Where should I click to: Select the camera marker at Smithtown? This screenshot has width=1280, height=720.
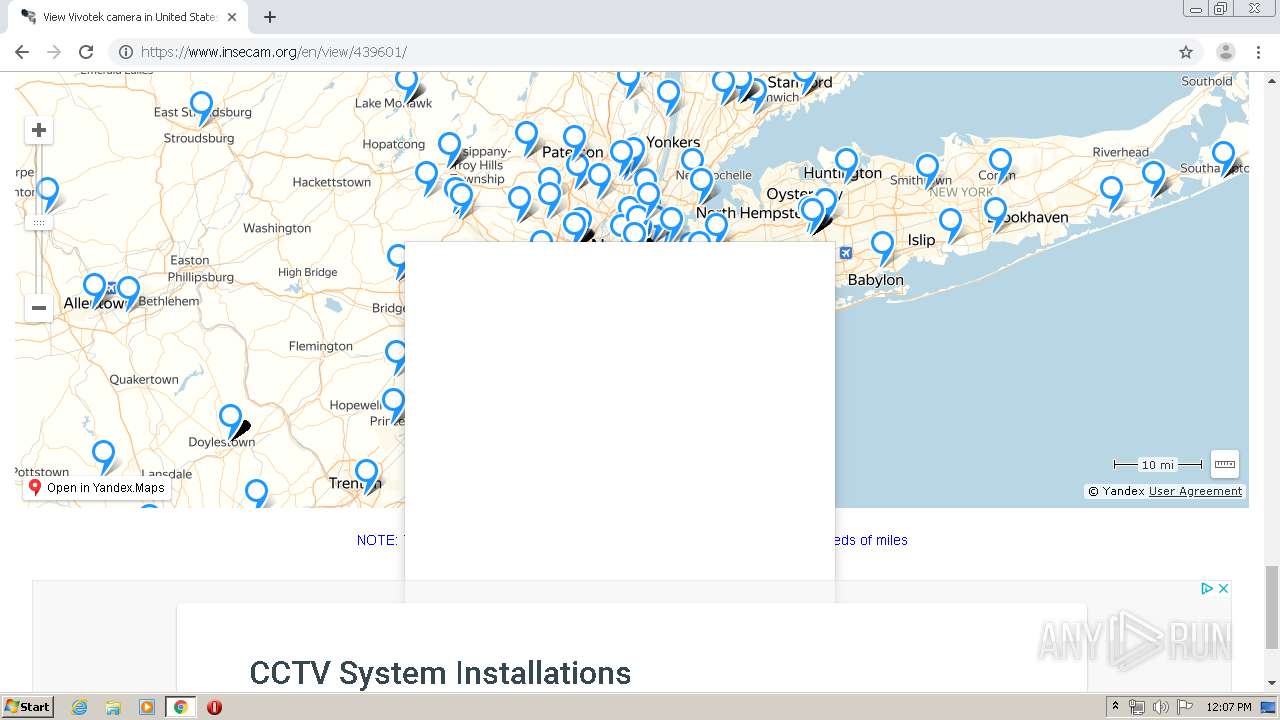[x=928, y=169]
